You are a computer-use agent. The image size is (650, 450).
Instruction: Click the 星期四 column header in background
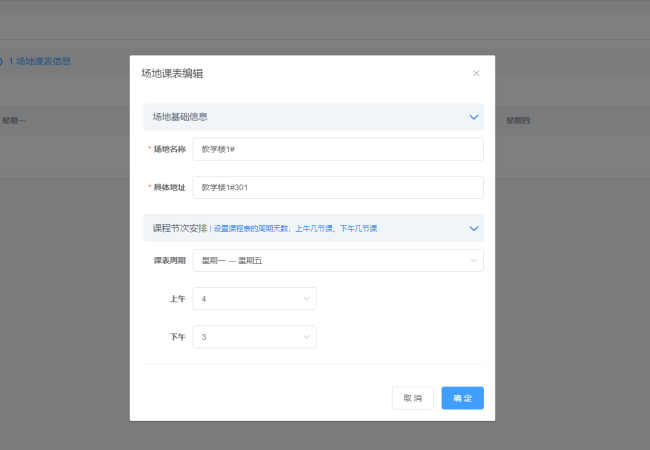(x=518, y=121)
